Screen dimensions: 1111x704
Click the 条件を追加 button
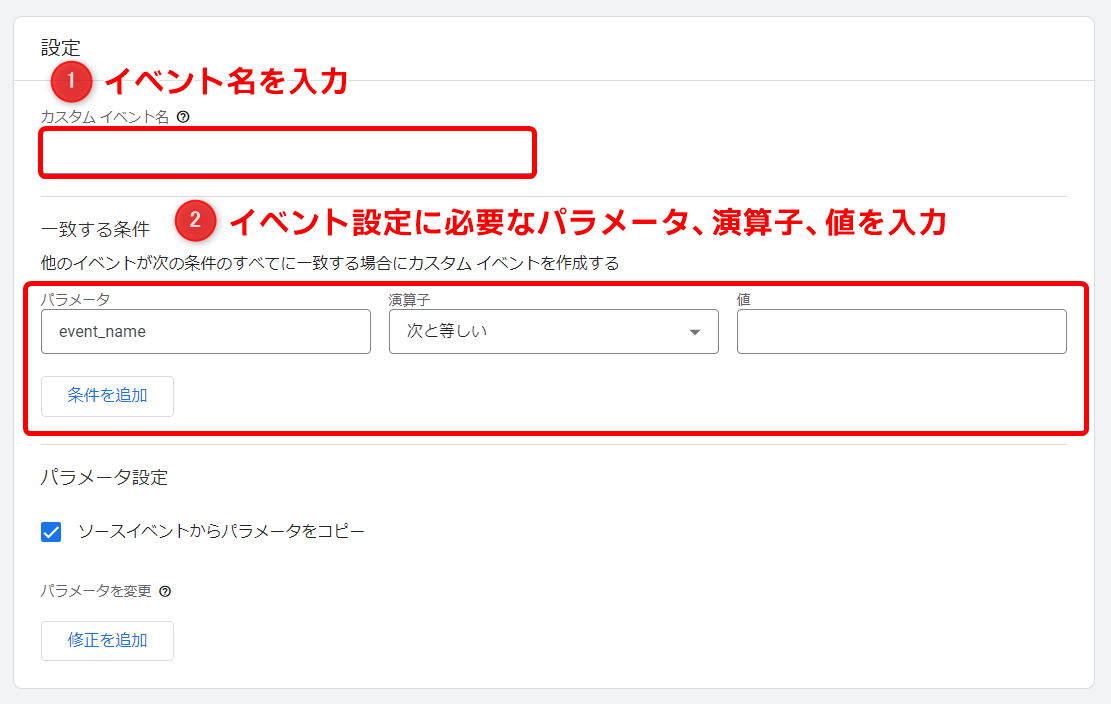107,396
